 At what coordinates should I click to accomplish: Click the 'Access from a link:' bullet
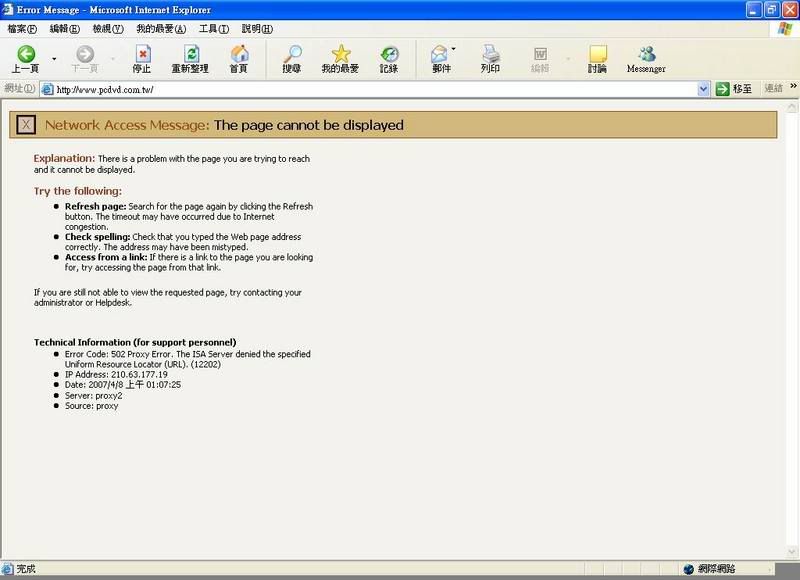tap(106, 257)
